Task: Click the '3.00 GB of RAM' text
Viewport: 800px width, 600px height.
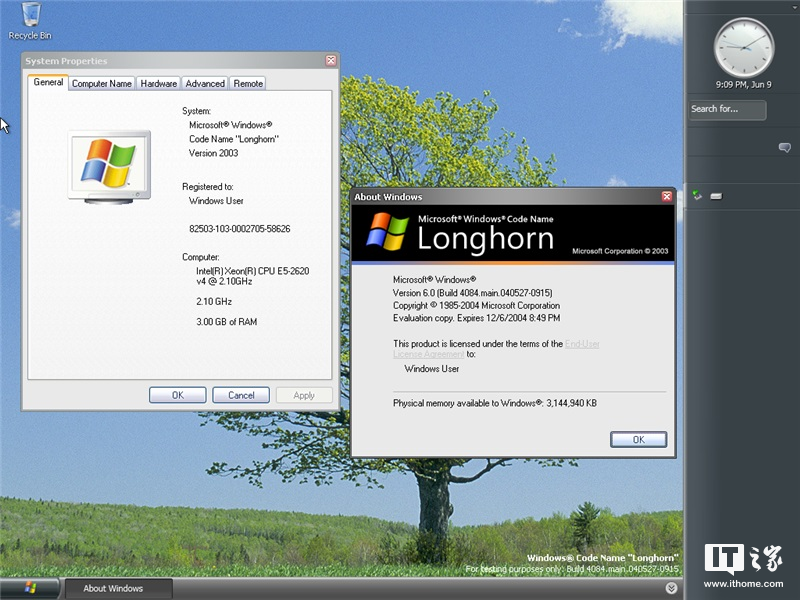Action: pyautogui.click(x=227, y=322)
